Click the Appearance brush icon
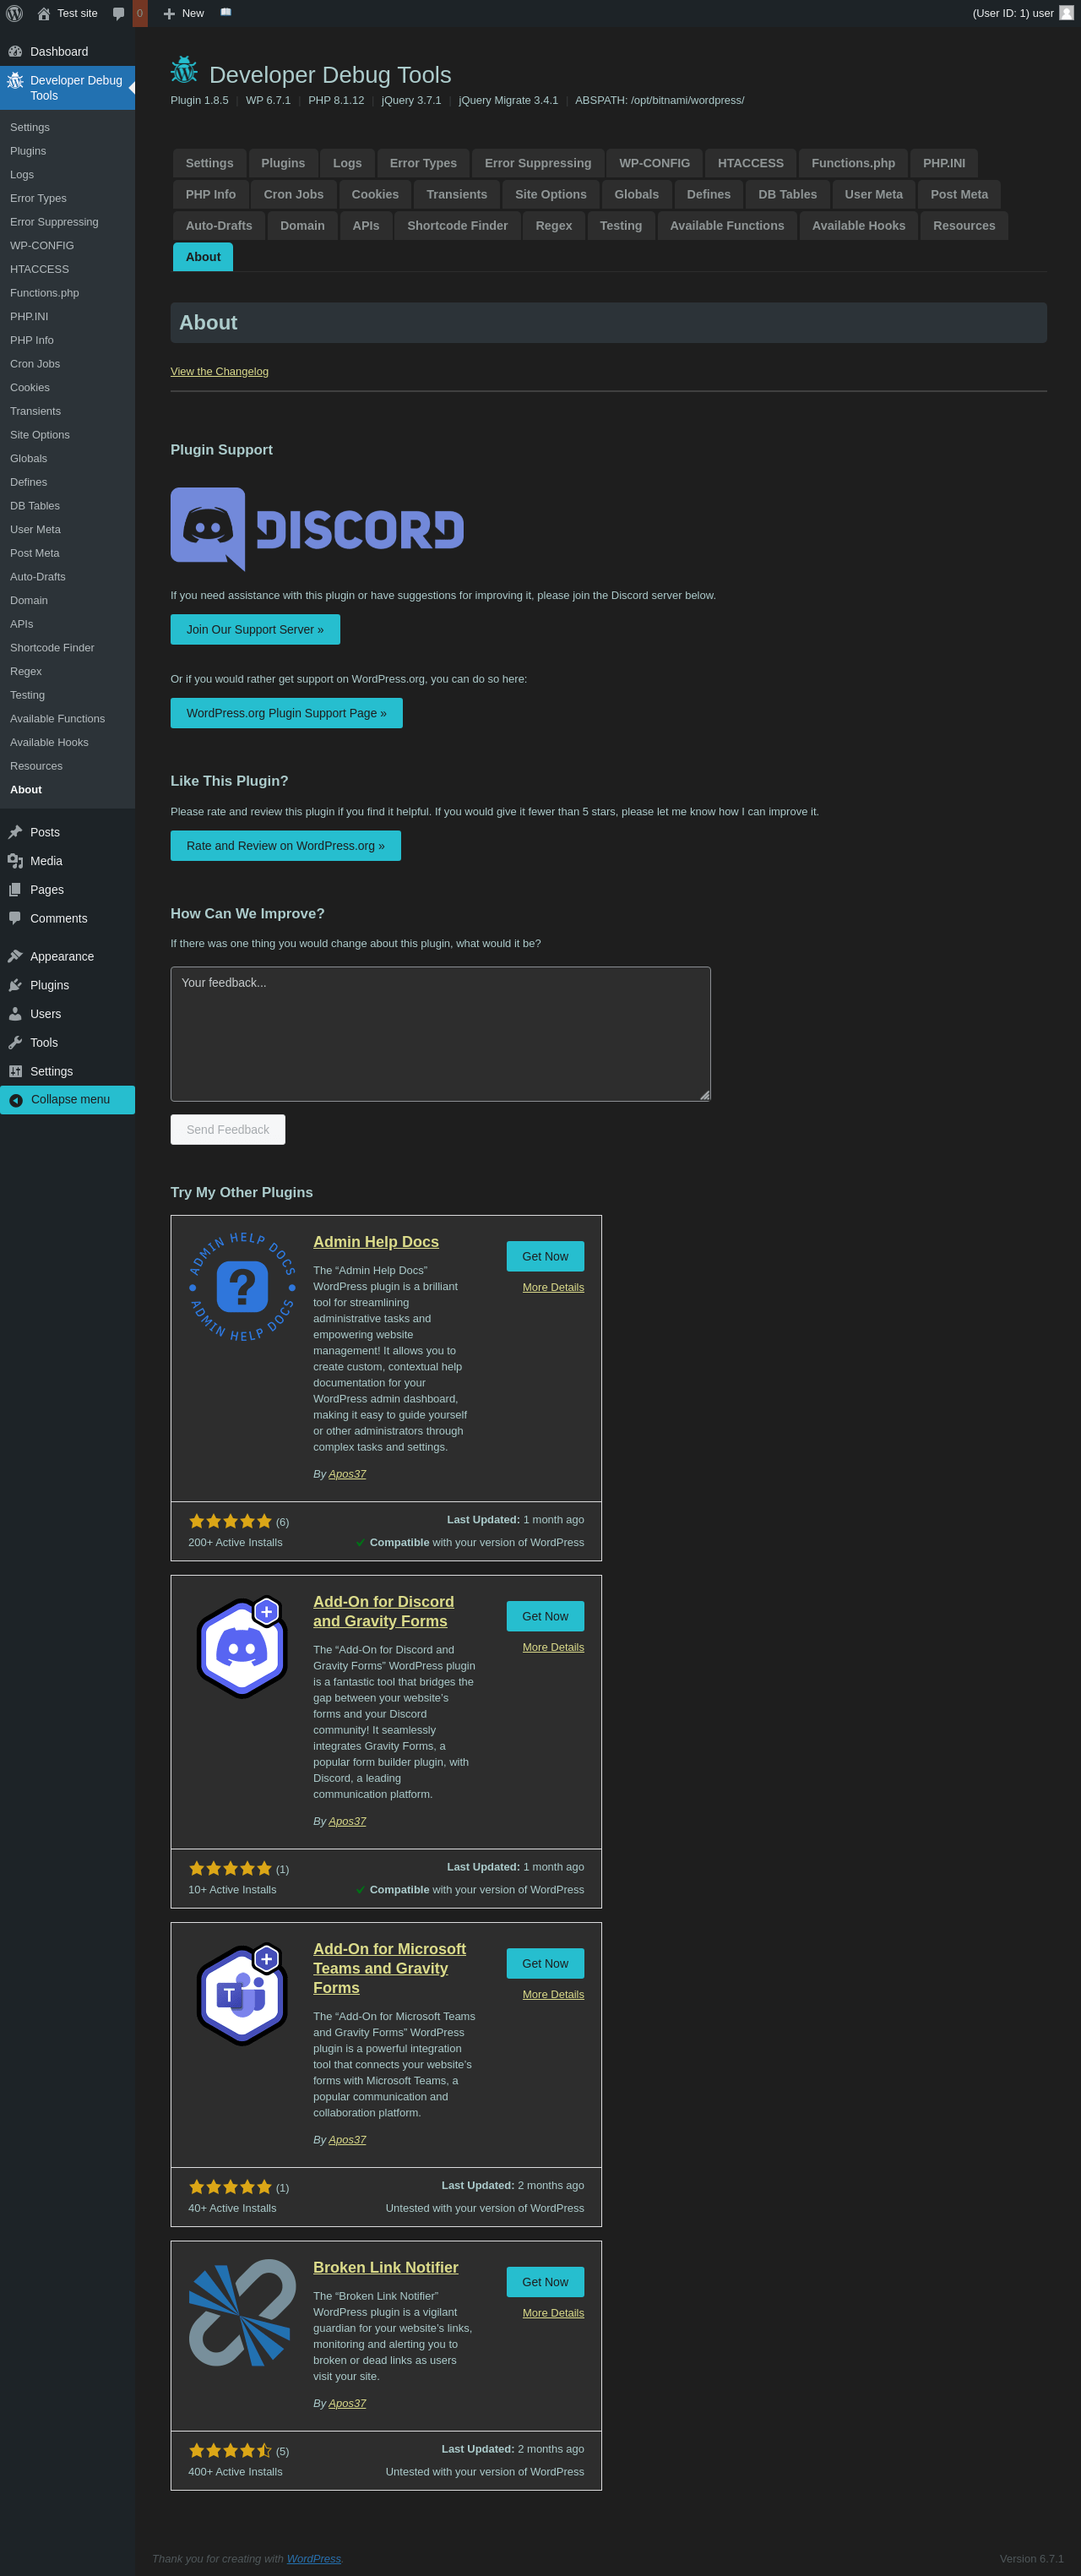1081x2576 pixels. coord(15,956)
